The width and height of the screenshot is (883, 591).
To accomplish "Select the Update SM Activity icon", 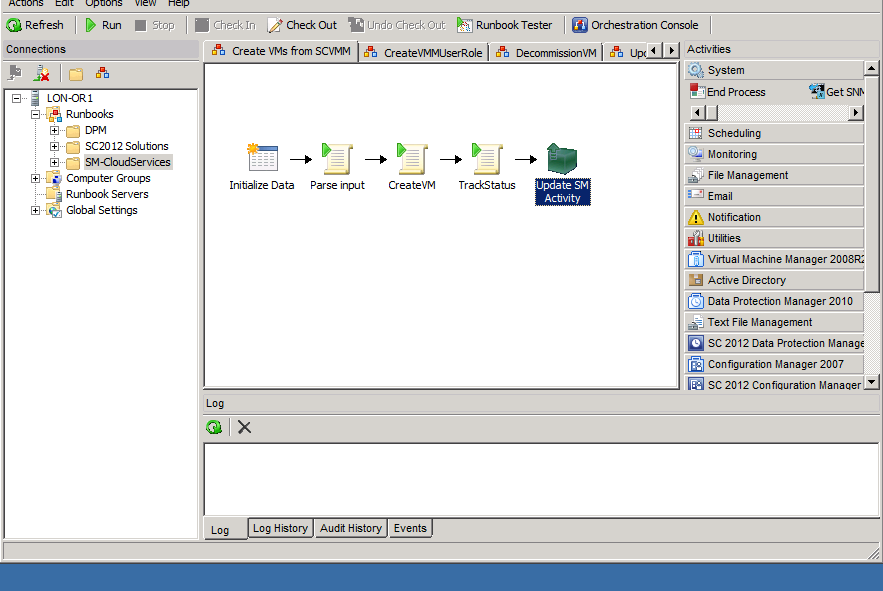I will (562, 158).
